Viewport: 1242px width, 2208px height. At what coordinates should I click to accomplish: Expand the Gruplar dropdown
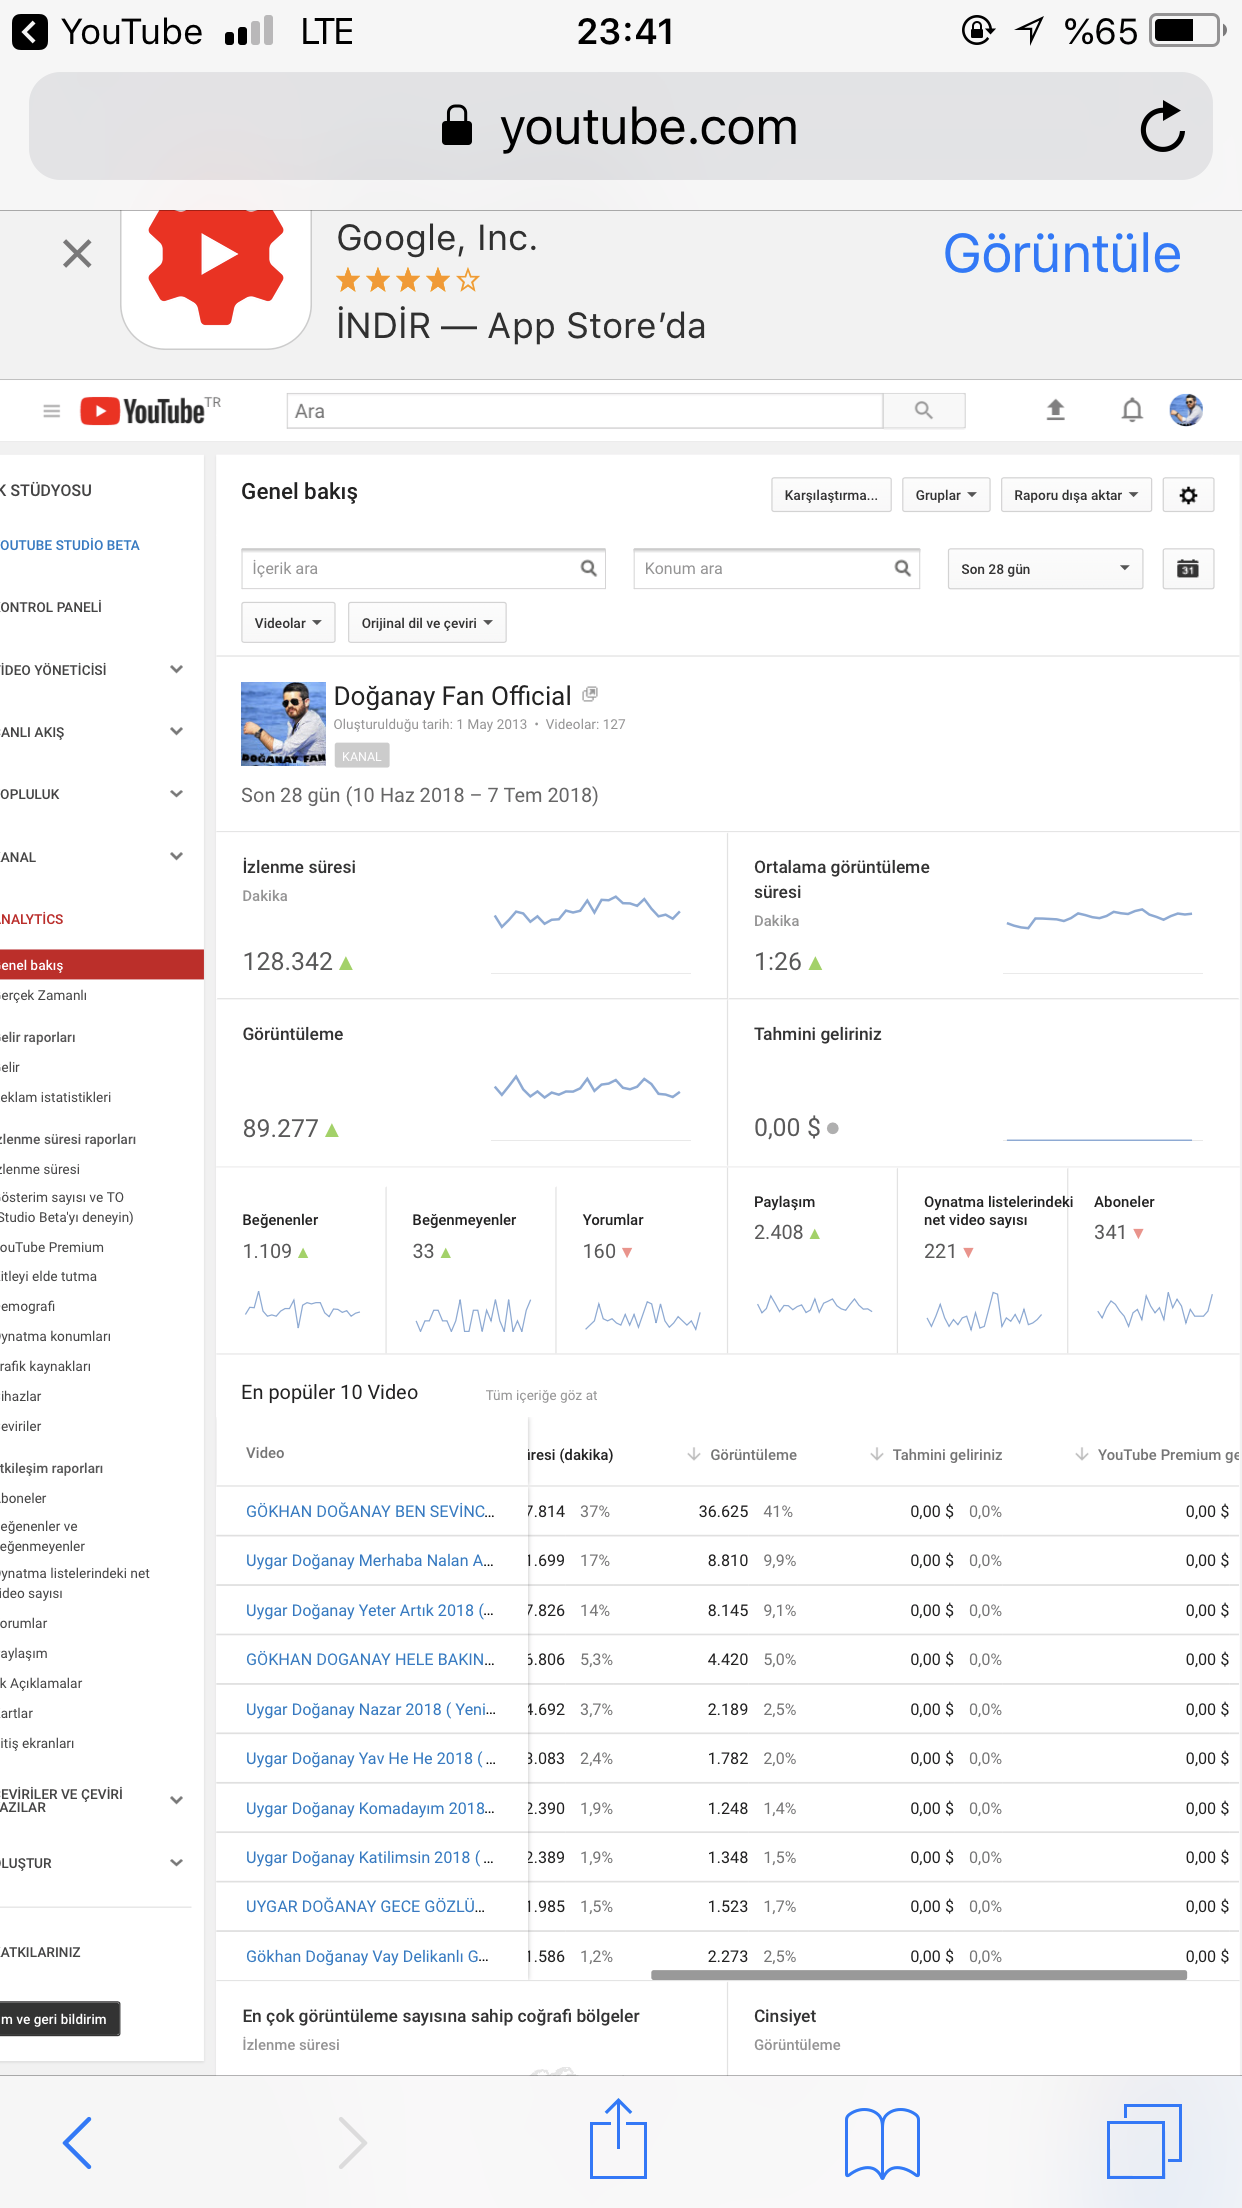pos(946,495)
